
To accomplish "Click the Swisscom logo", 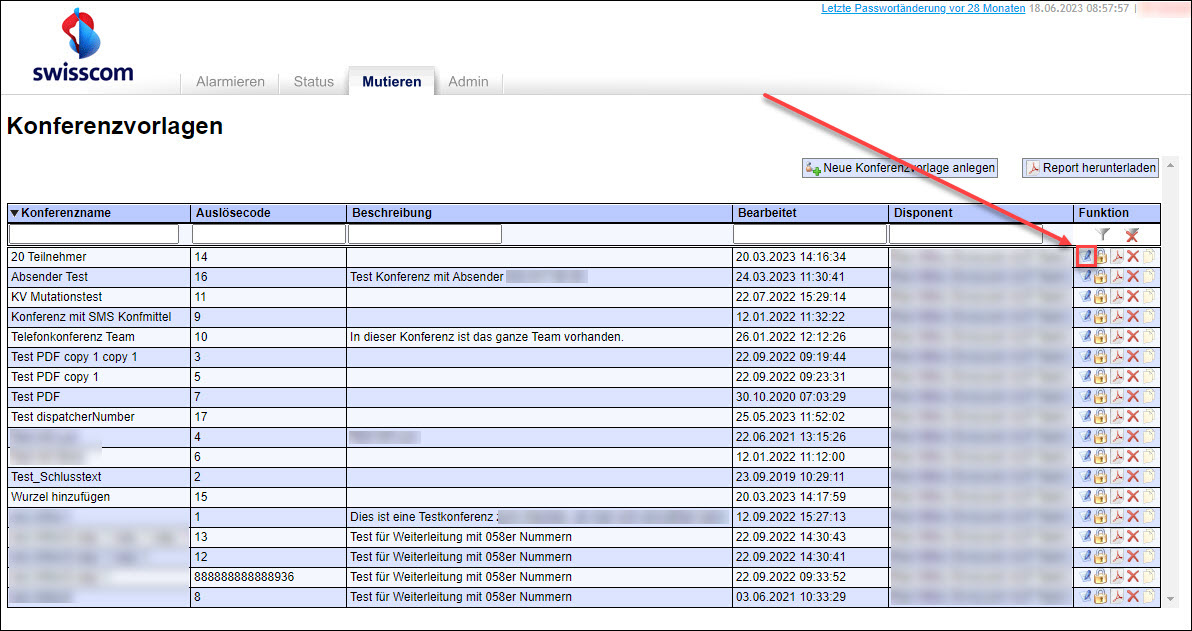I will [x=83, y=45].
